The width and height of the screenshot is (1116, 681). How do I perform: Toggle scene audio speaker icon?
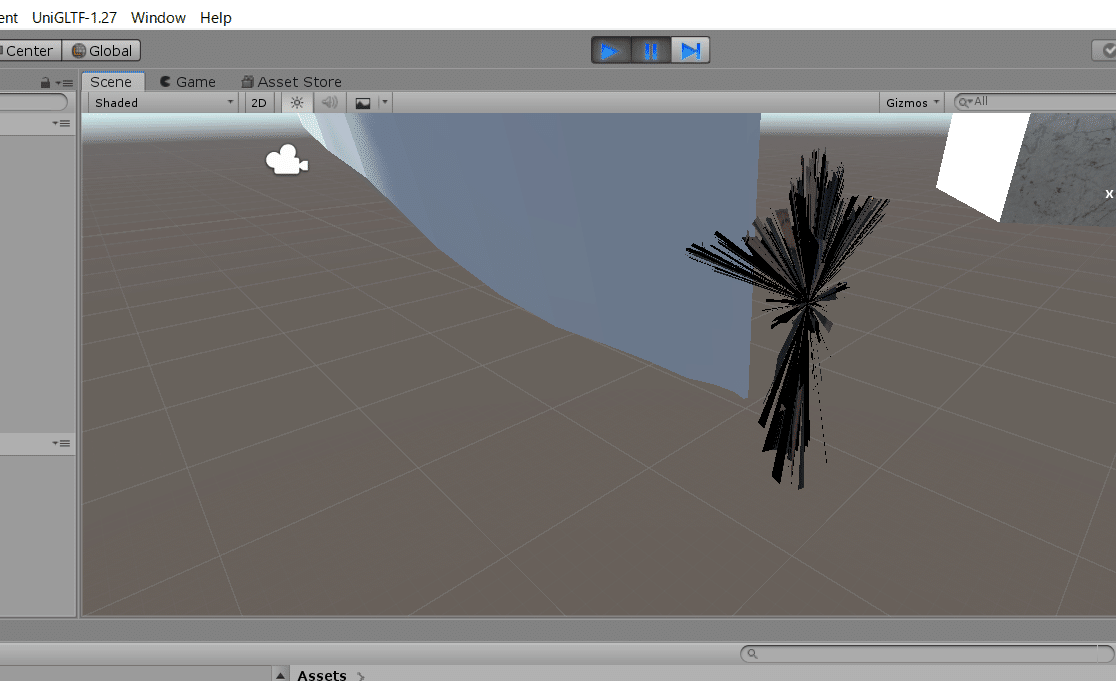(x=329, y=102)
